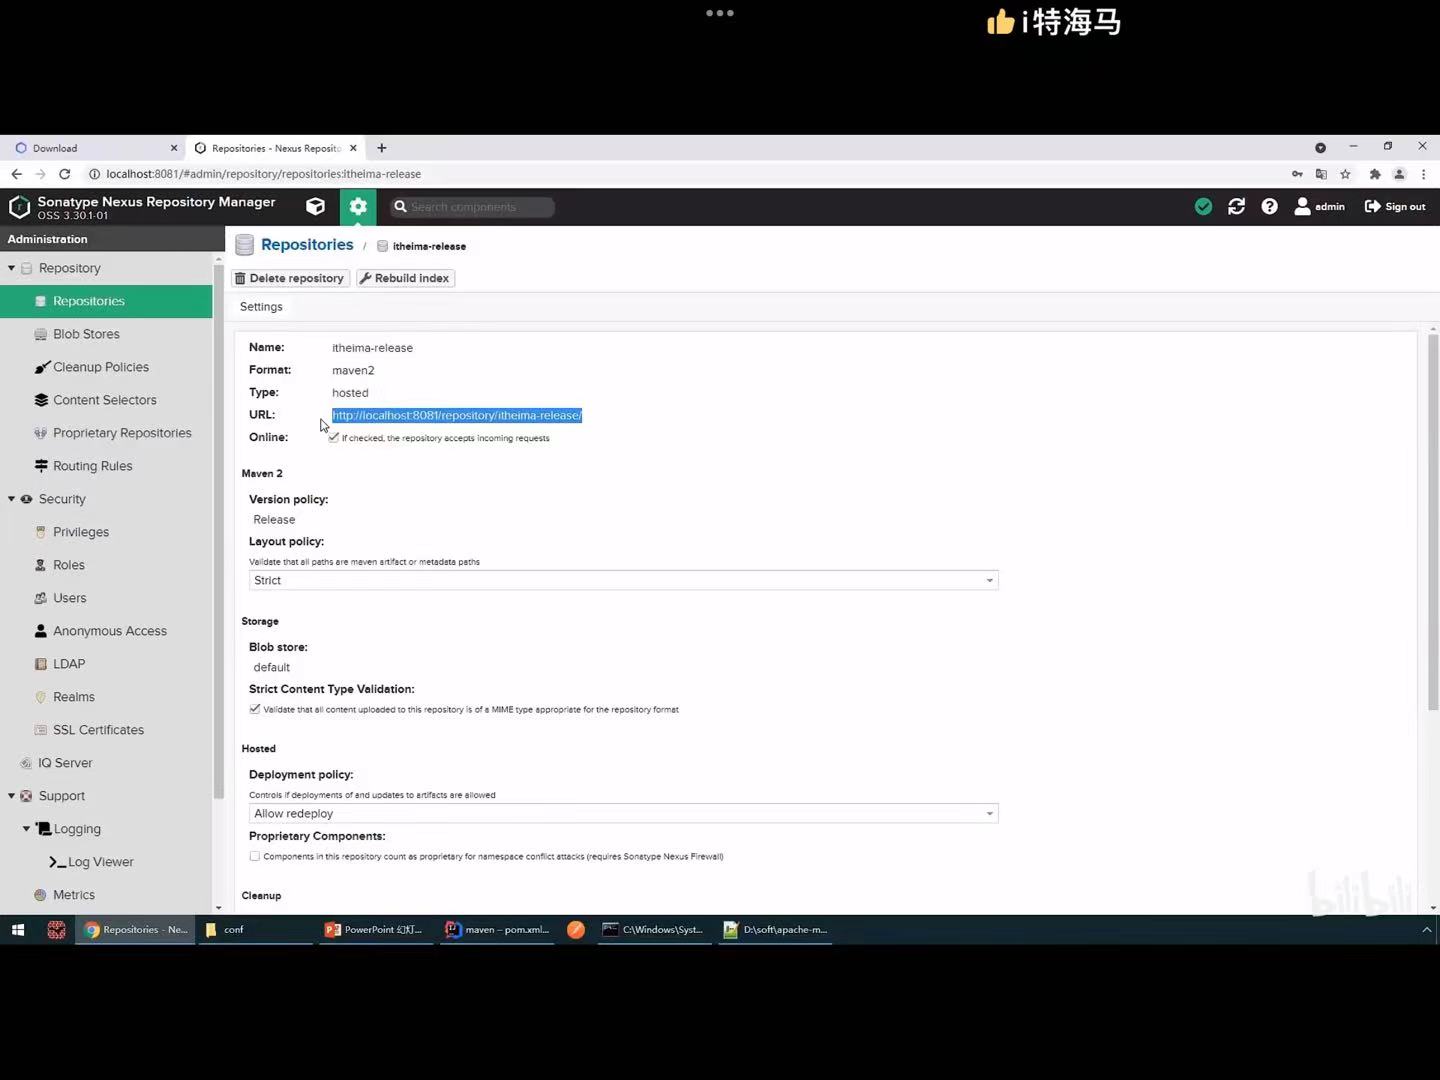Select the highlighted repository URL text

[x=457, y=415]
